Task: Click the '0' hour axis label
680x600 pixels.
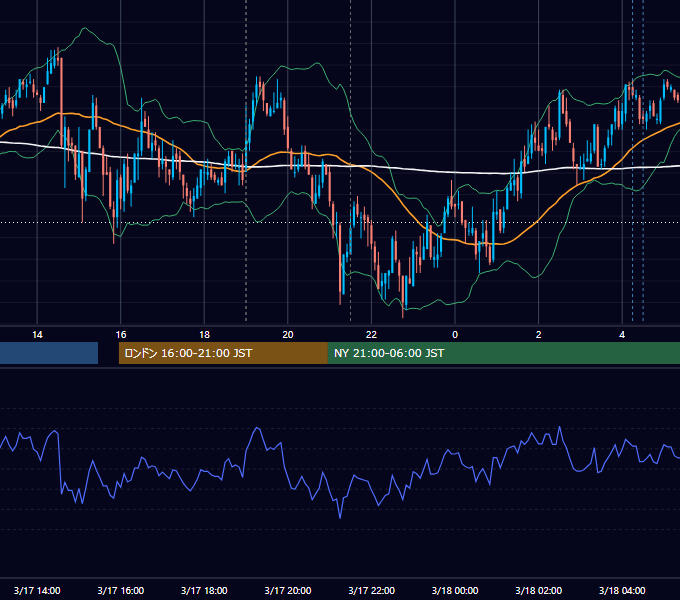Action: pyautogui.click(x=455, y=335)
